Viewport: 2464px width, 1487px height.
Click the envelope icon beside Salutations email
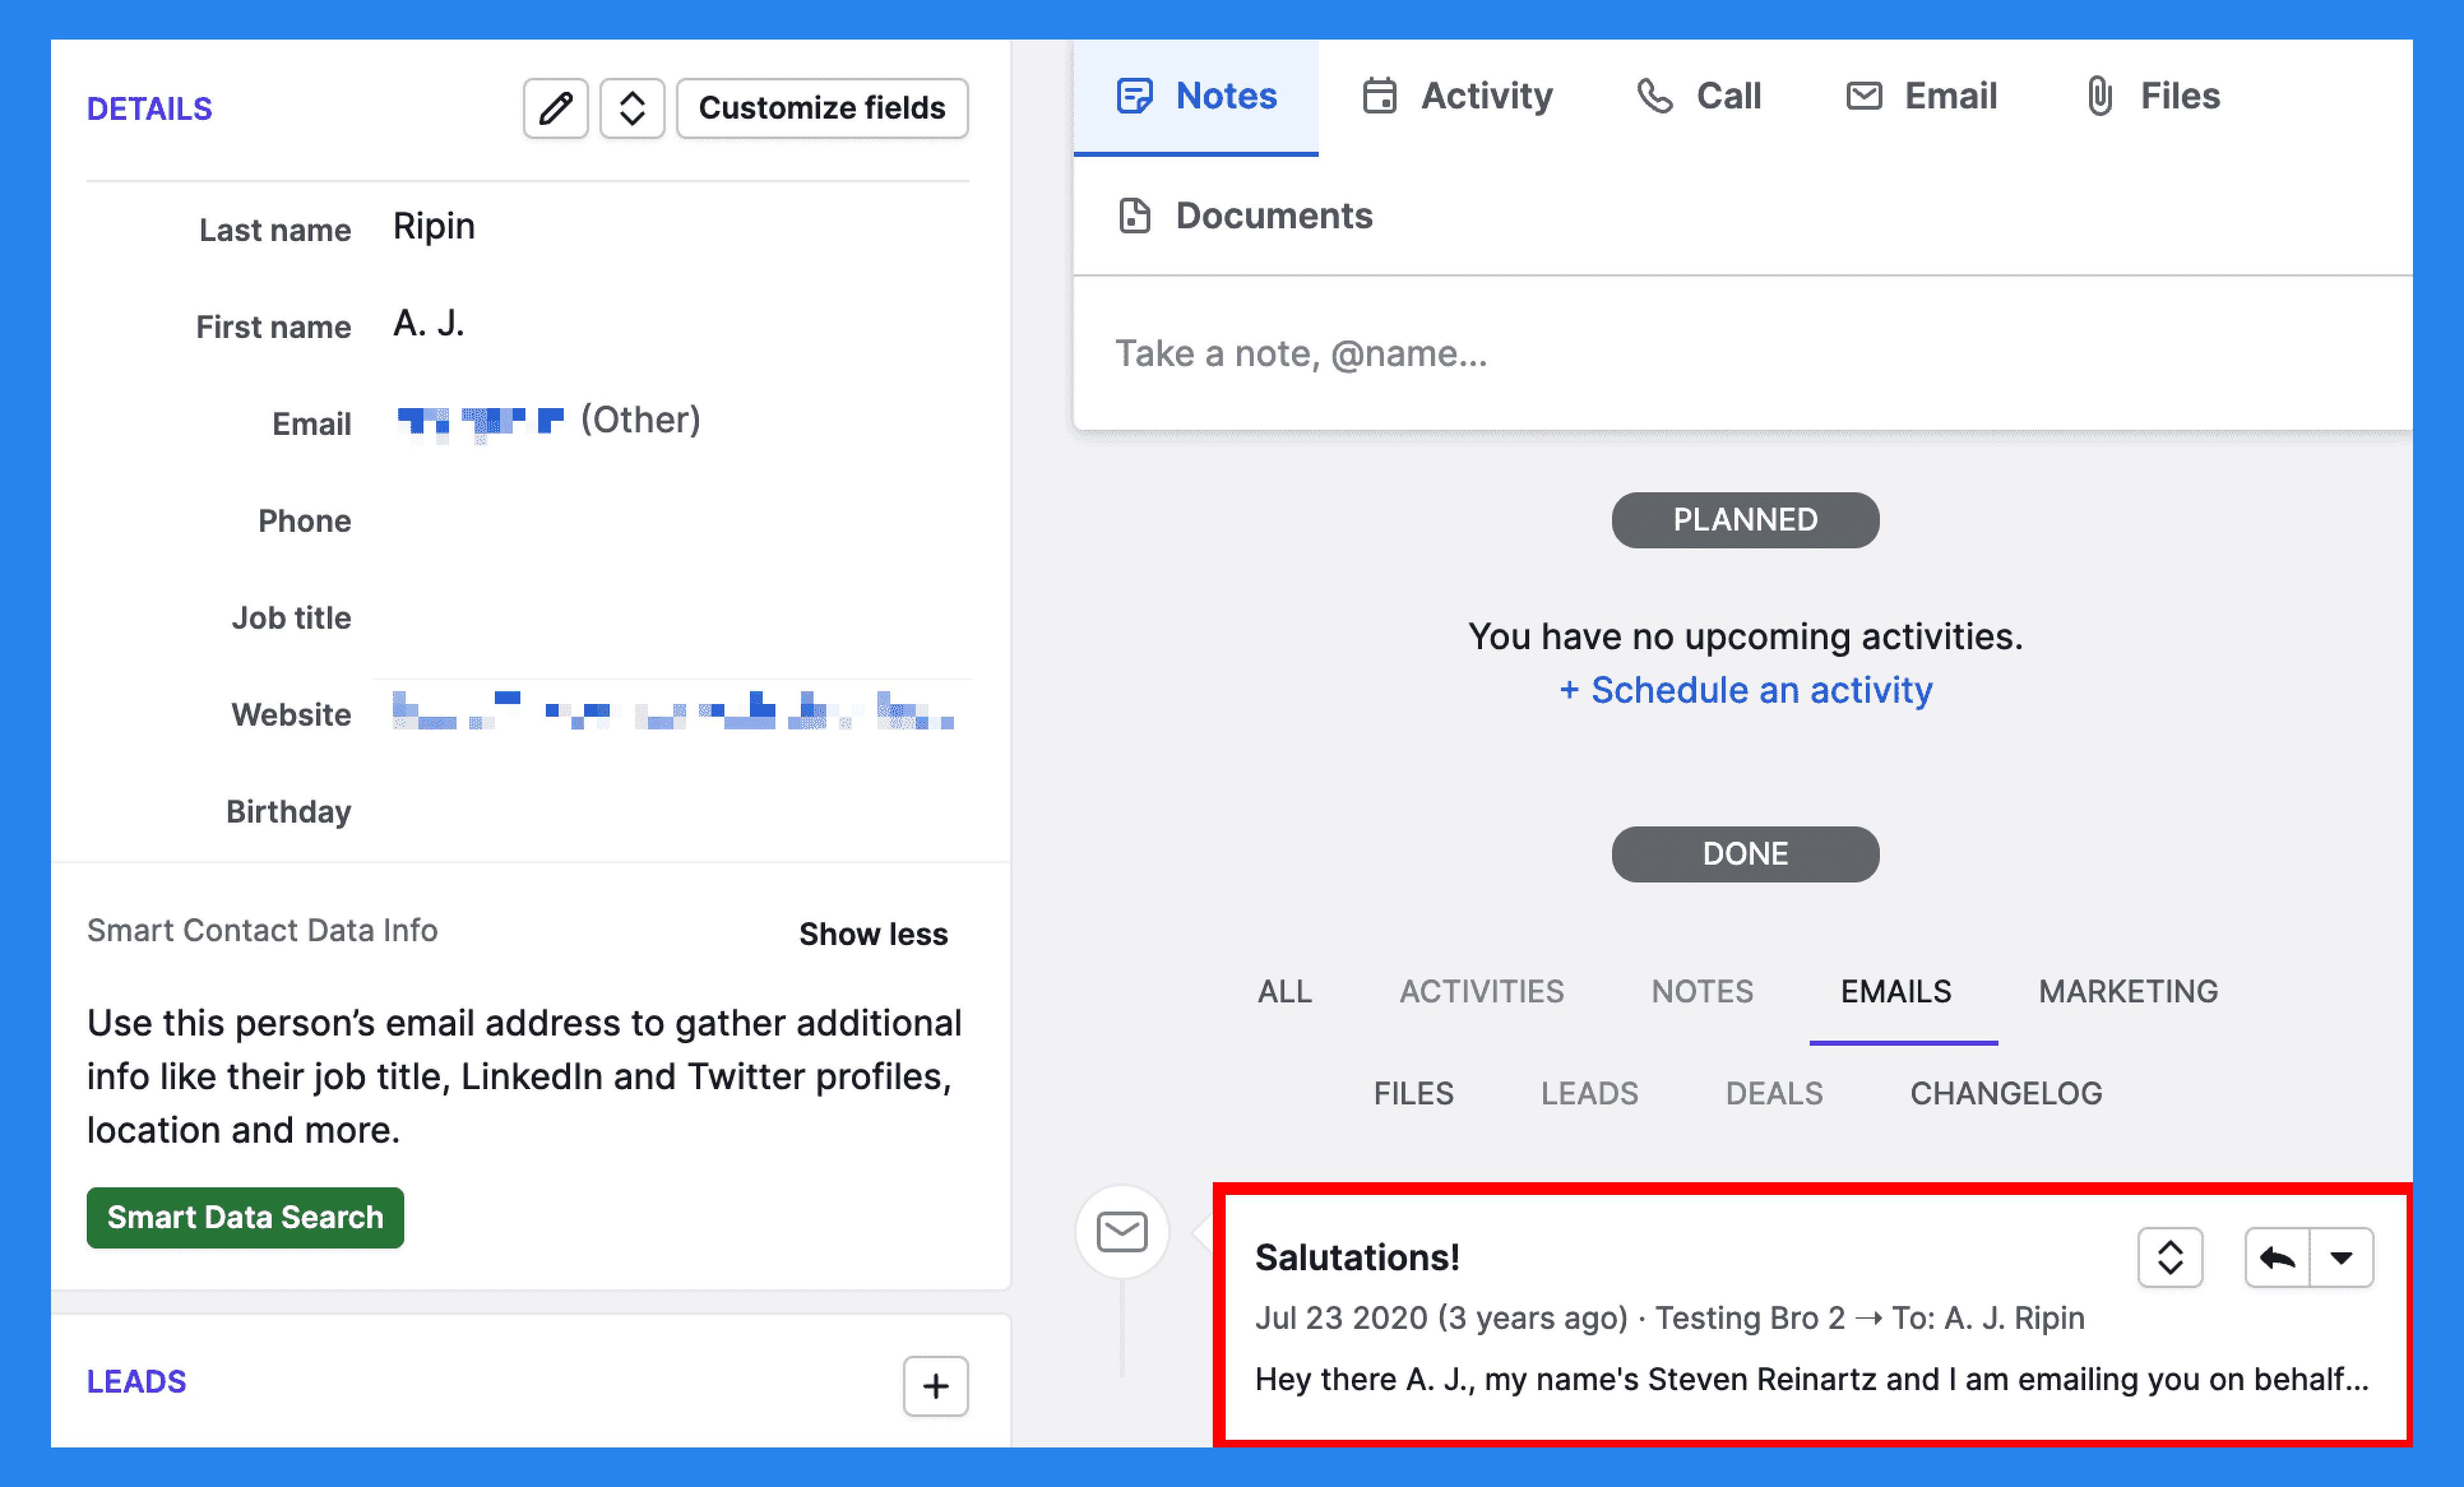(1122, 1232)
